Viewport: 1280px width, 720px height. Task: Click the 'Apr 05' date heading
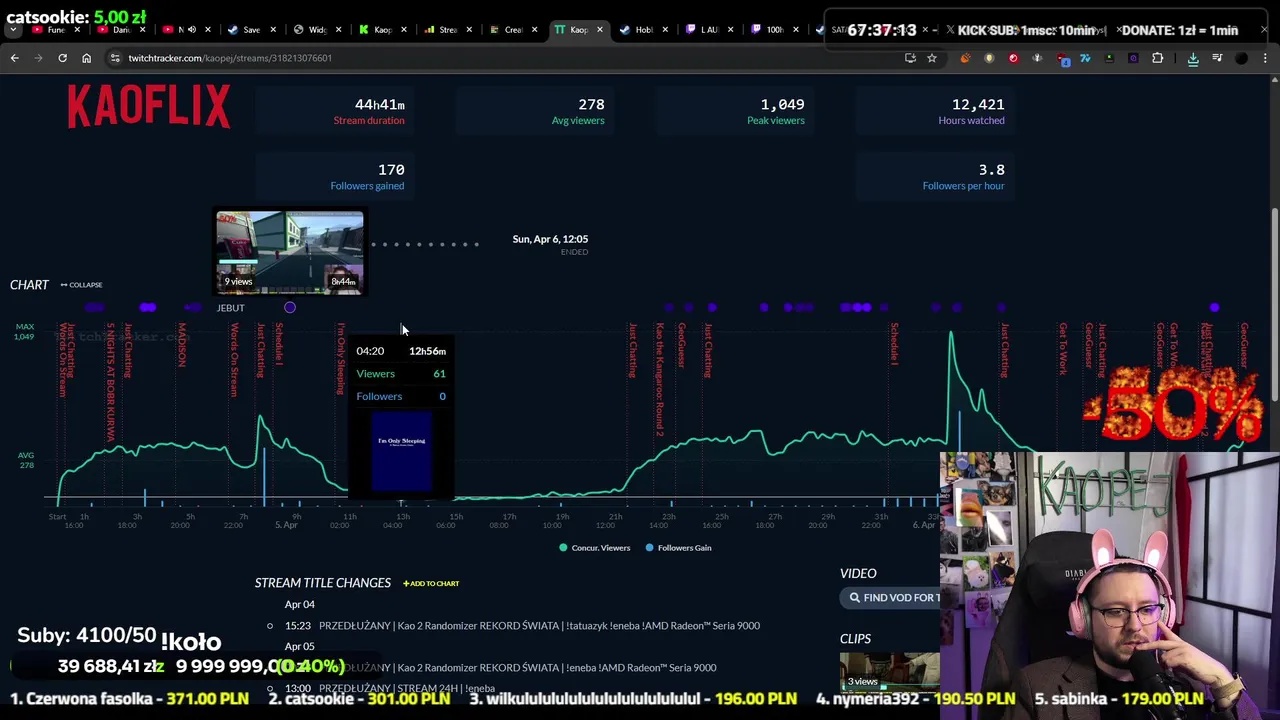pyautogui.click(x=300, y=647)
